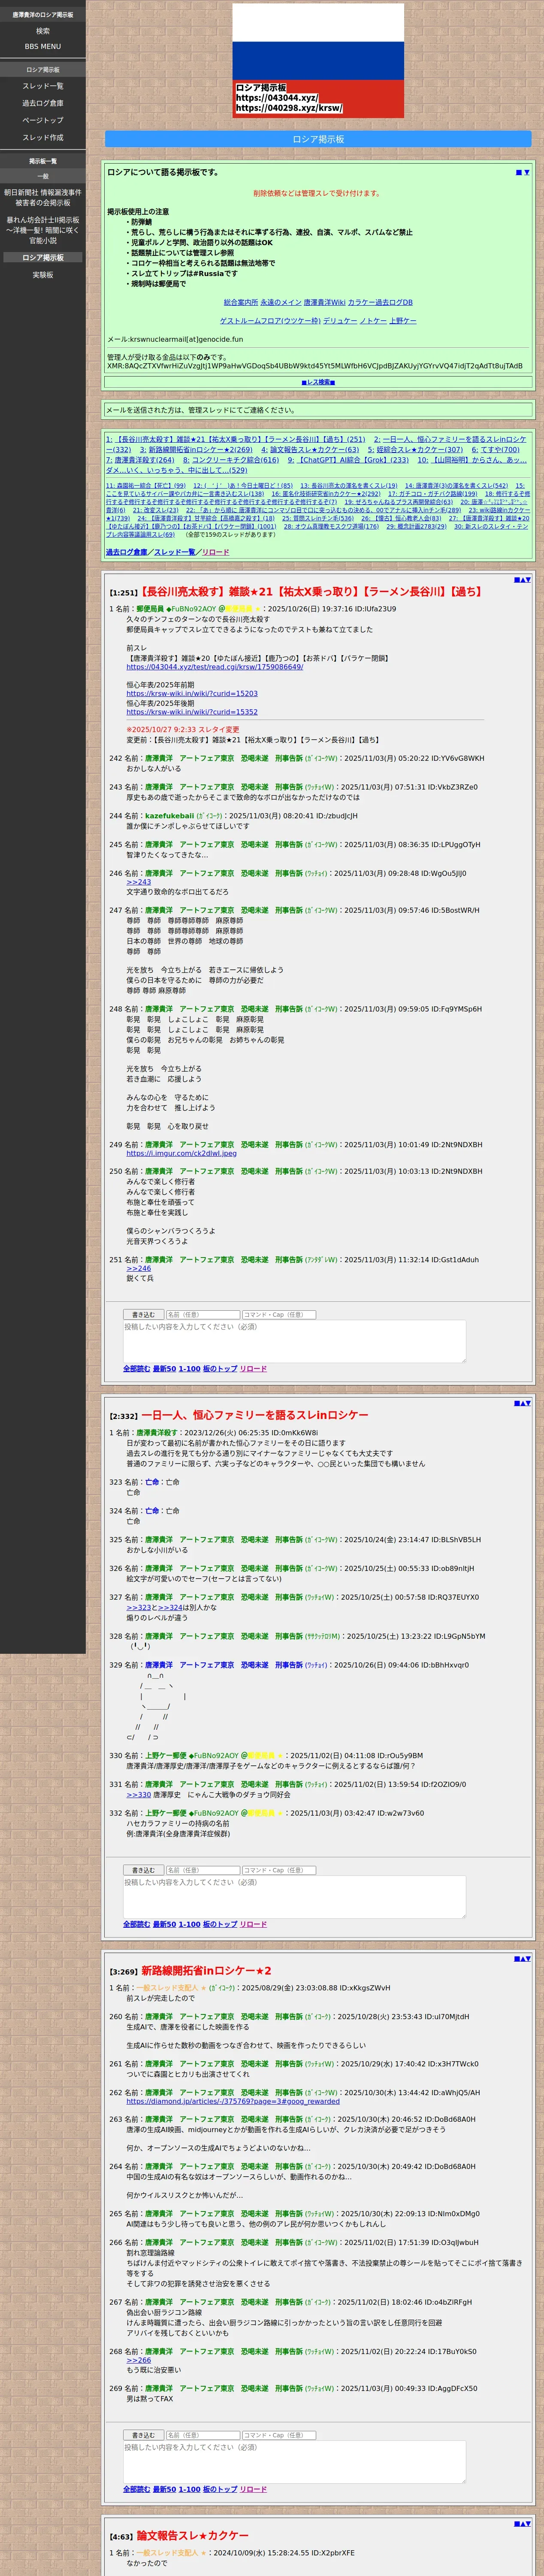Click the ▼ arrow in thread 1 header
Image resolution: width=544 pixels, height=2576 pixels.
click(528, 579)
